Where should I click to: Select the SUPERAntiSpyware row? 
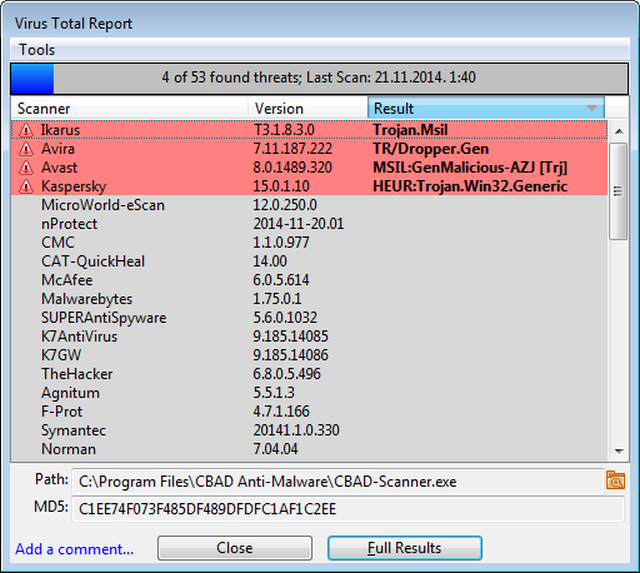point(309,318)
